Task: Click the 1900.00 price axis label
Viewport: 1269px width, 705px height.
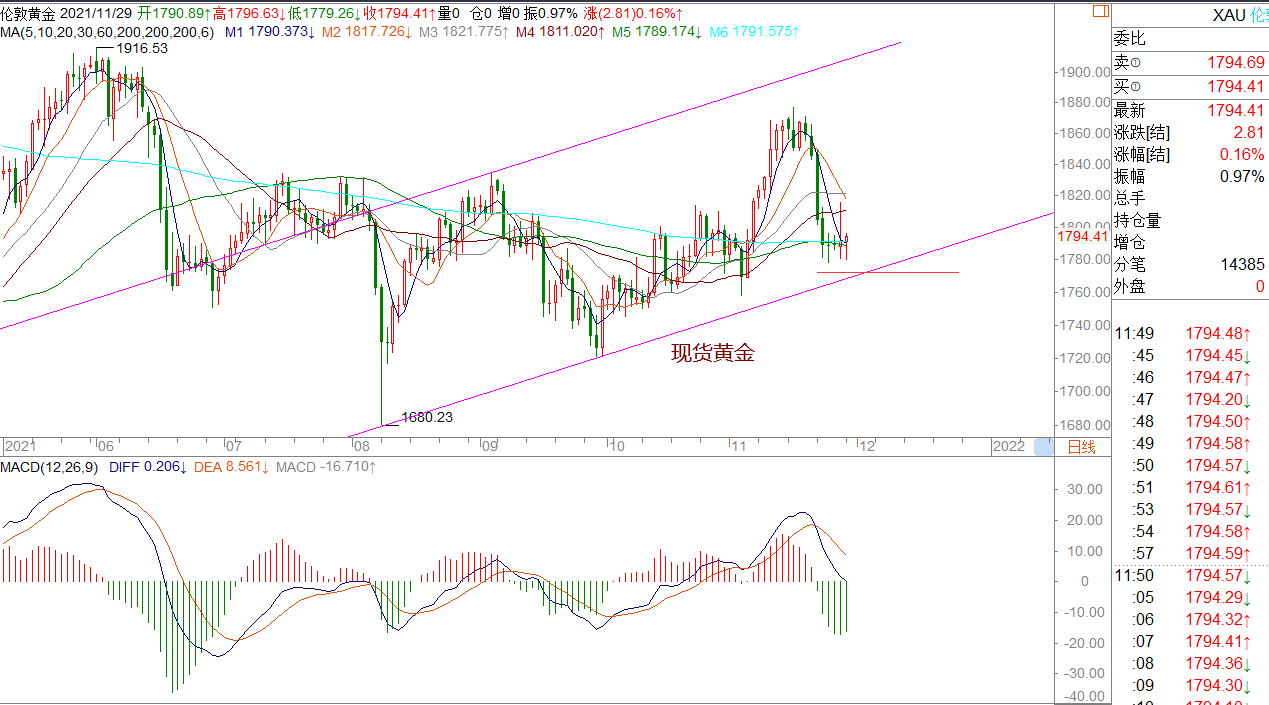Action: (1084, 72)
